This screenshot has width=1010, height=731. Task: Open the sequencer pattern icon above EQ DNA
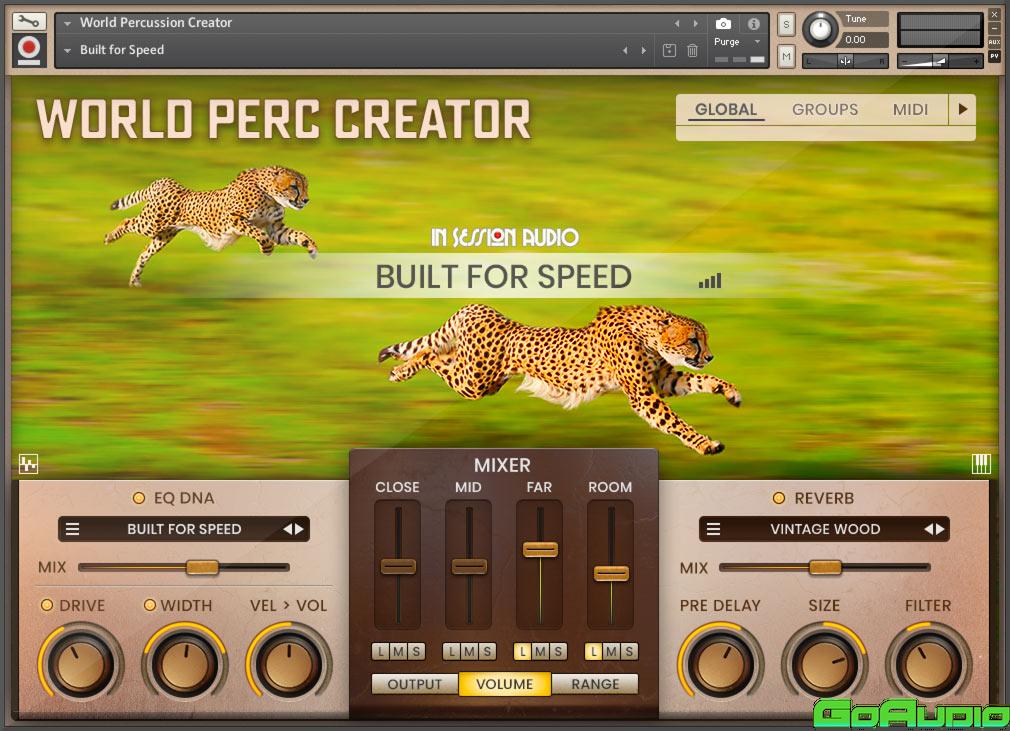(x=28, y=463)
